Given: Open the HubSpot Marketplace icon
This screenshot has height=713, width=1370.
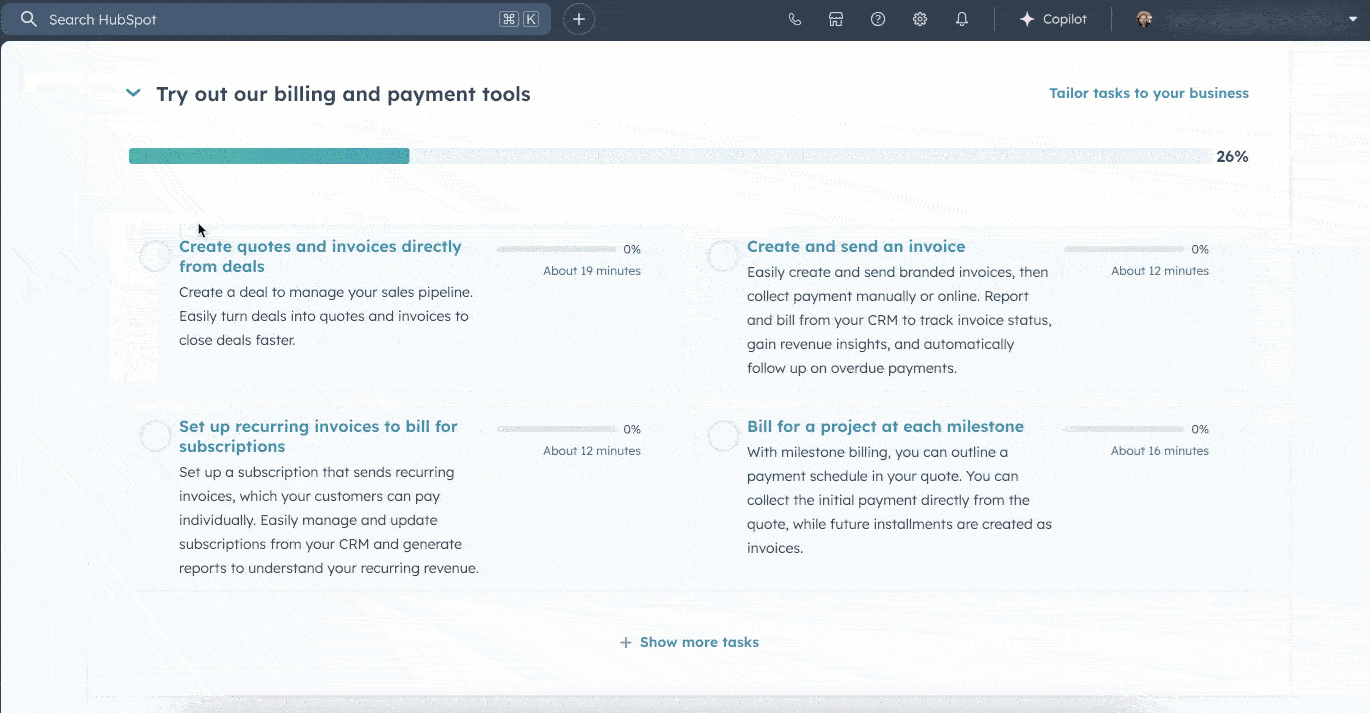Looking at the screenshot, I should coord(836,18).
